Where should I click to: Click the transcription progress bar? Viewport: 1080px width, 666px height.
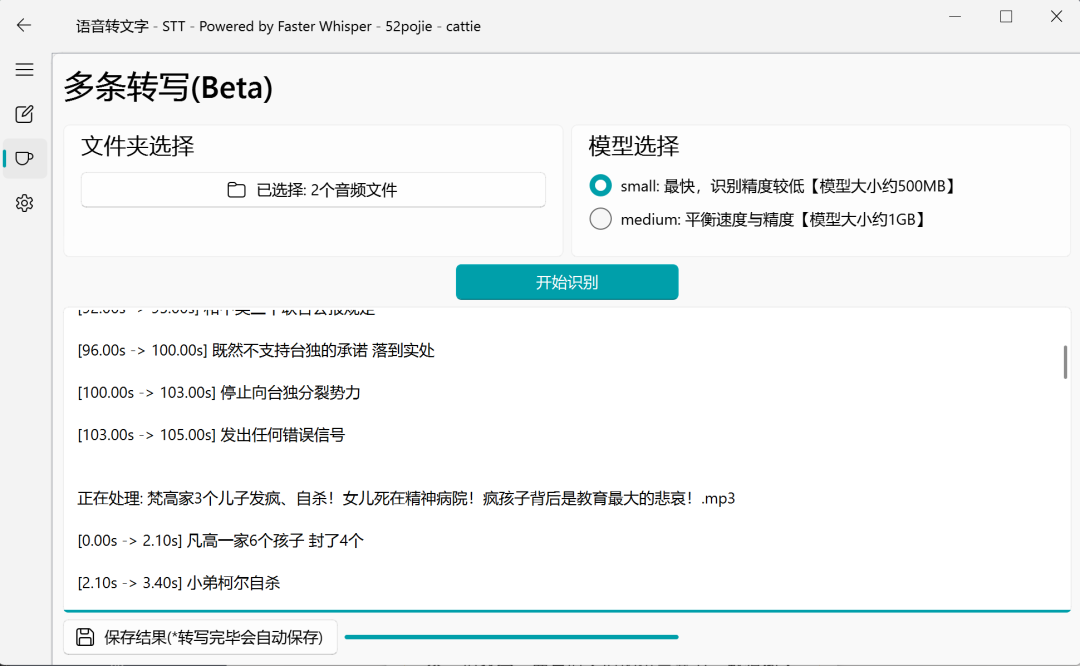pos(511,637)
